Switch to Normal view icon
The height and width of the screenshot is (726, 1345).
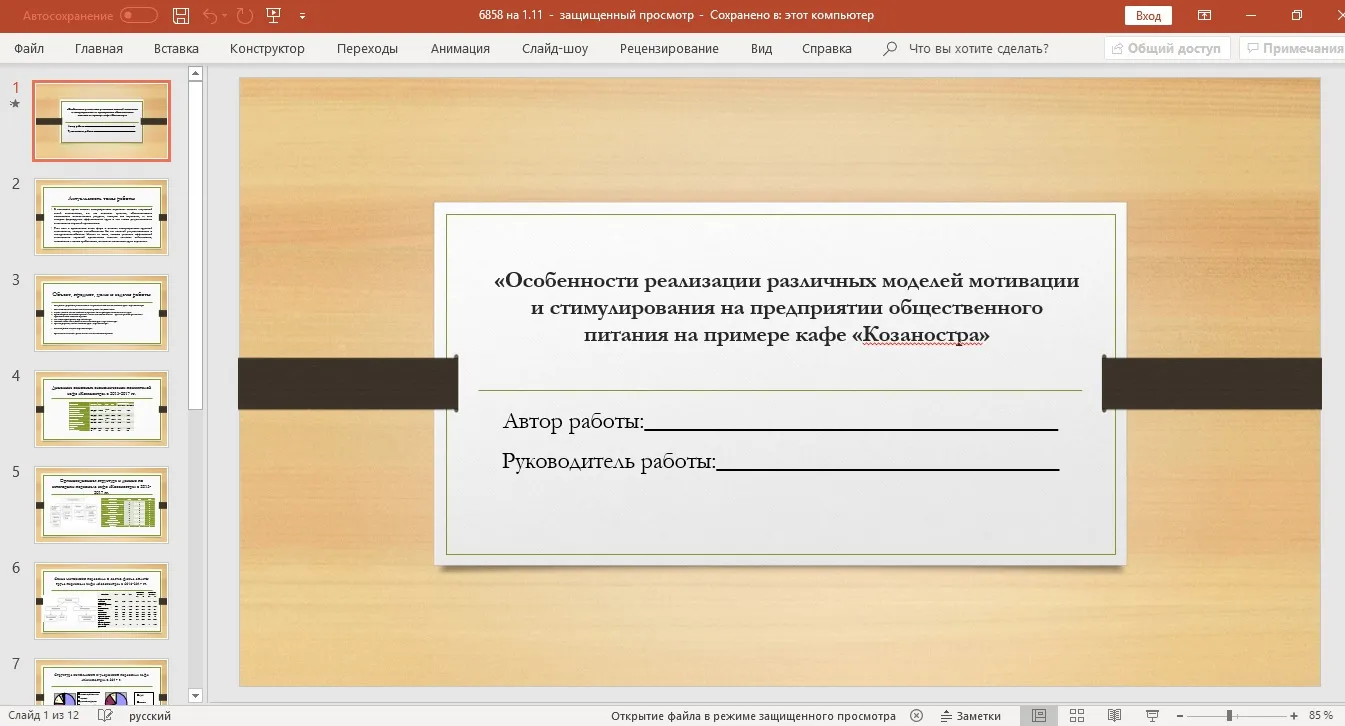click(1039, 716)
